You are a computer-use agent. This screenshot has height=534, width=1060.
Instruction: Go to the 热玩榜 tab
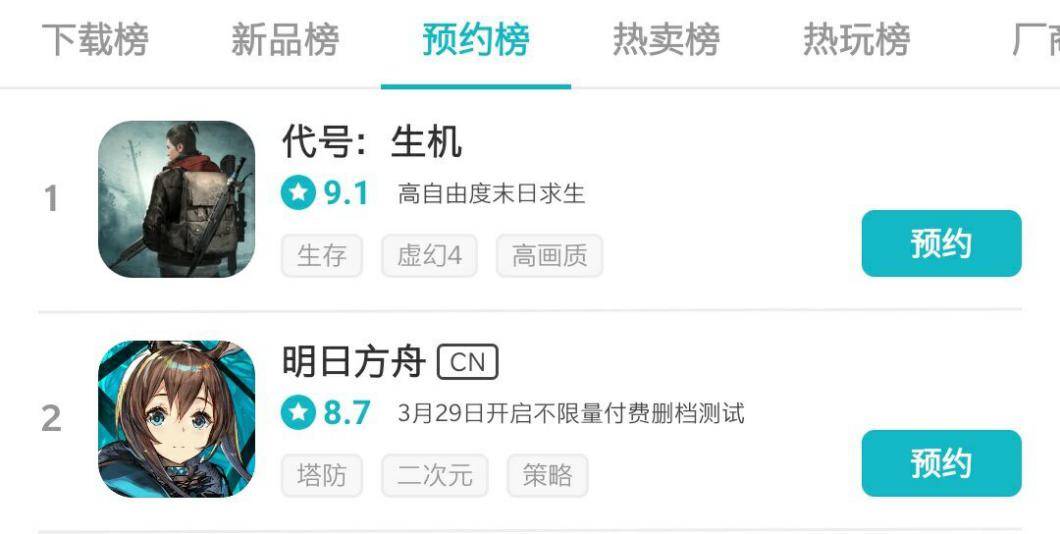[857, 39]
